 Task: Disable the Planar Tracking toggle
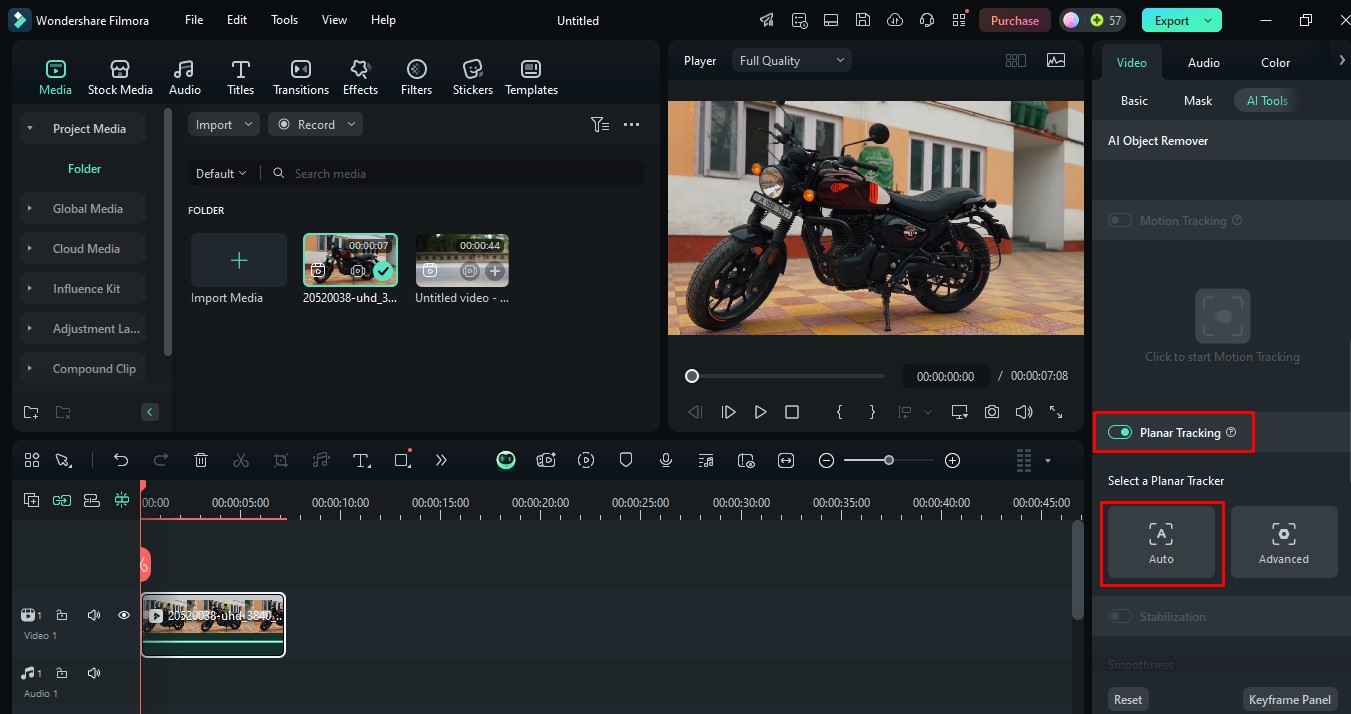tap(1120, 433)
